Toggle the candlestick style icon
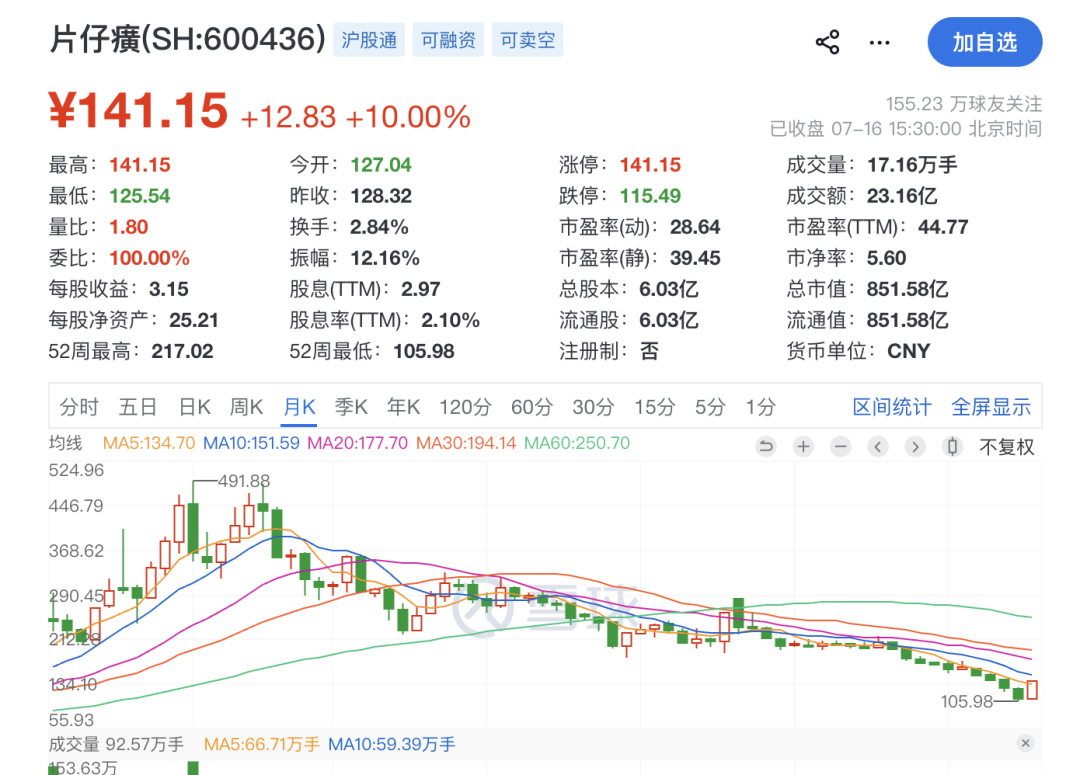This screenshot has width=1080, height=775. tap(952, 447)
